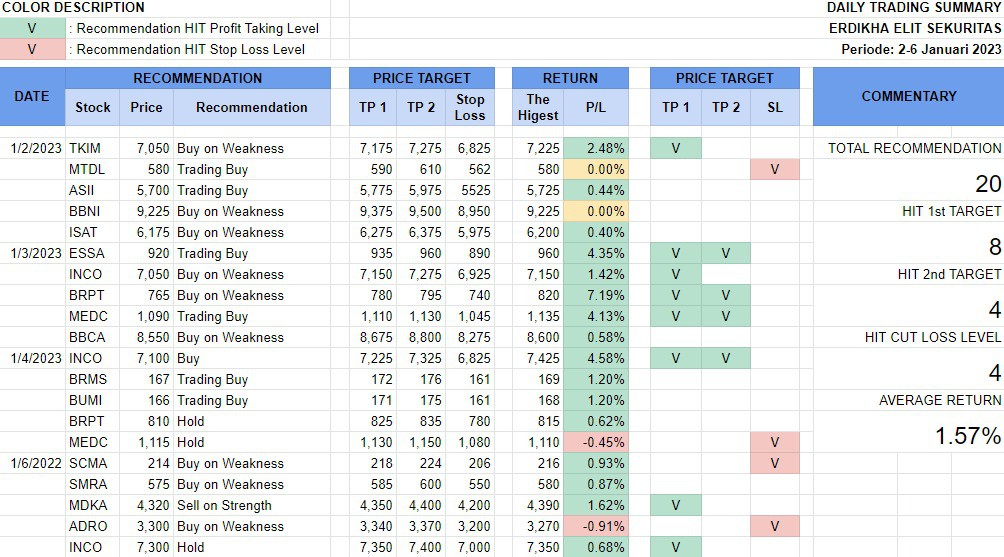Click the Higest column header
This screenshot has width=1004, height=557.
point(538,107)
